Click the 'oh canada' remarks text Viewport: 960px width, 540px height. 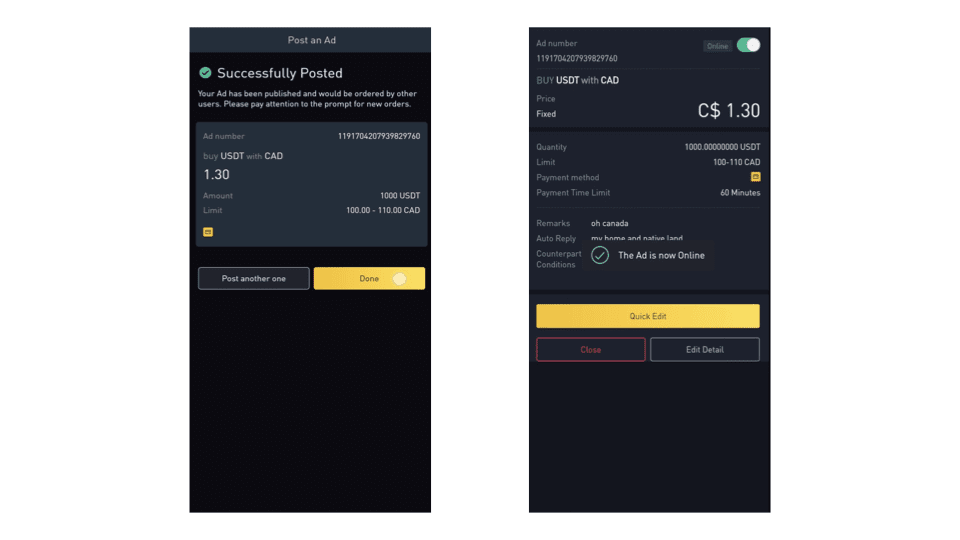click(x=610, y=223)
